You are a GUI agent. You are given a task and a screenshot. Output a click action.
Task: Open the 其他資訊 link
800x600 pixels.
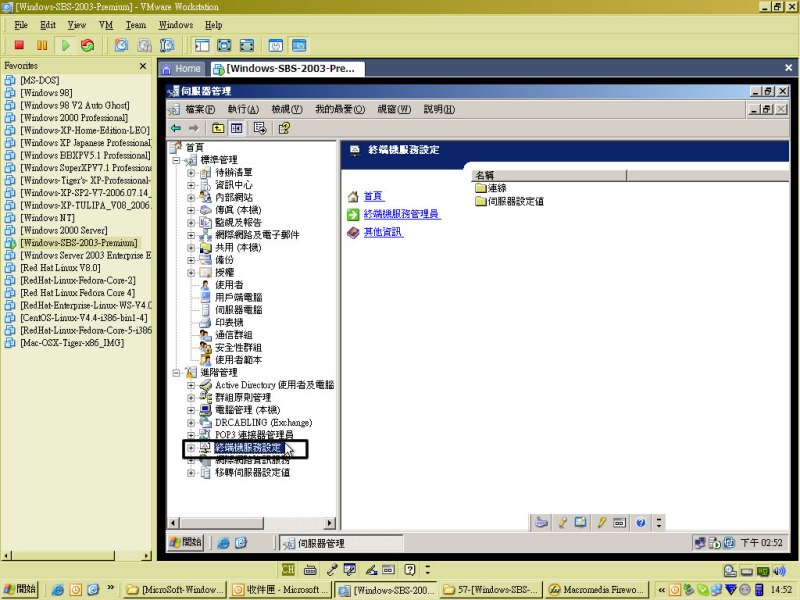click(383, 233)
